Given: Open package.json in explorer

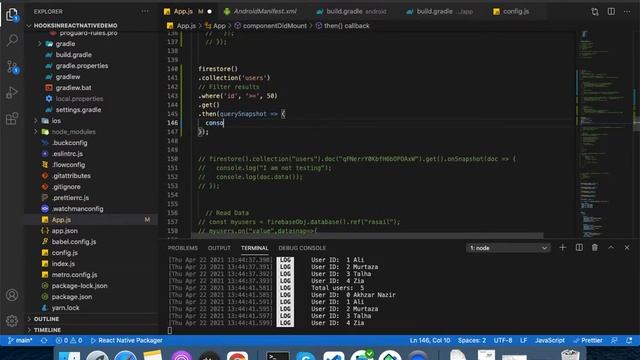Looking at the screenshot, I should (71, 297).
